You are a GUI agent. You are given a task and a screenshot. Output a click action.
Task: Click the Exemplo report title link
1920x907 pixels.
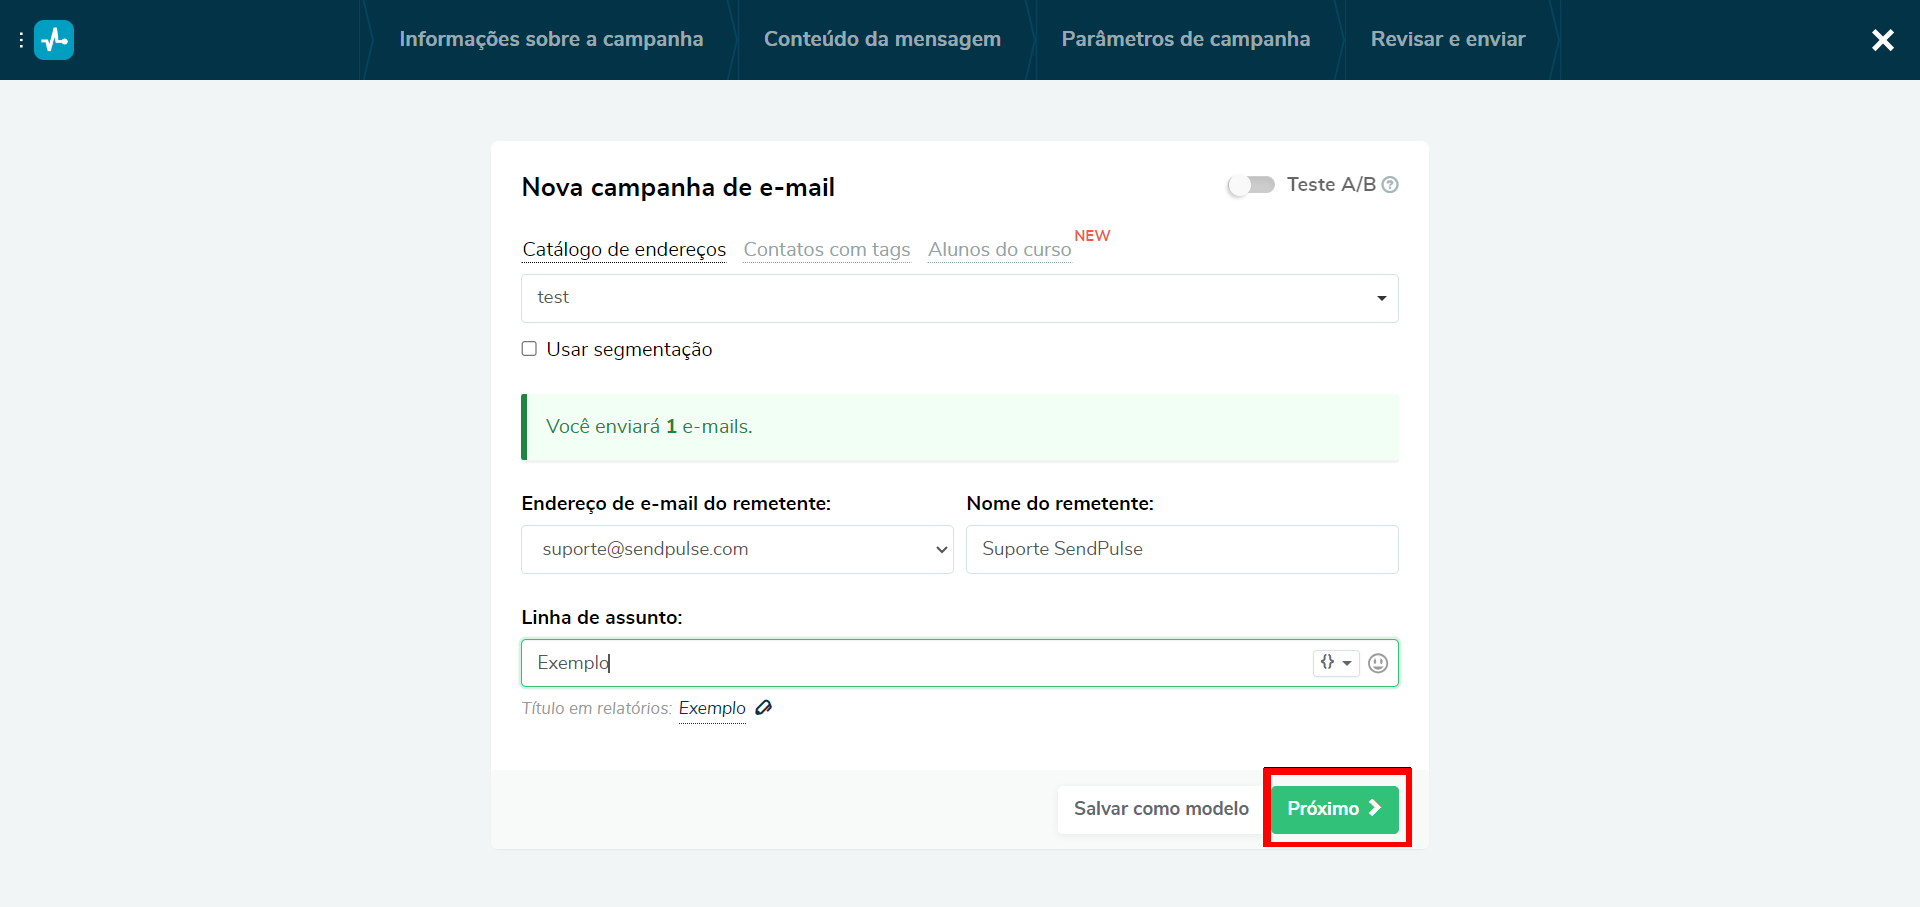[712, 708]
